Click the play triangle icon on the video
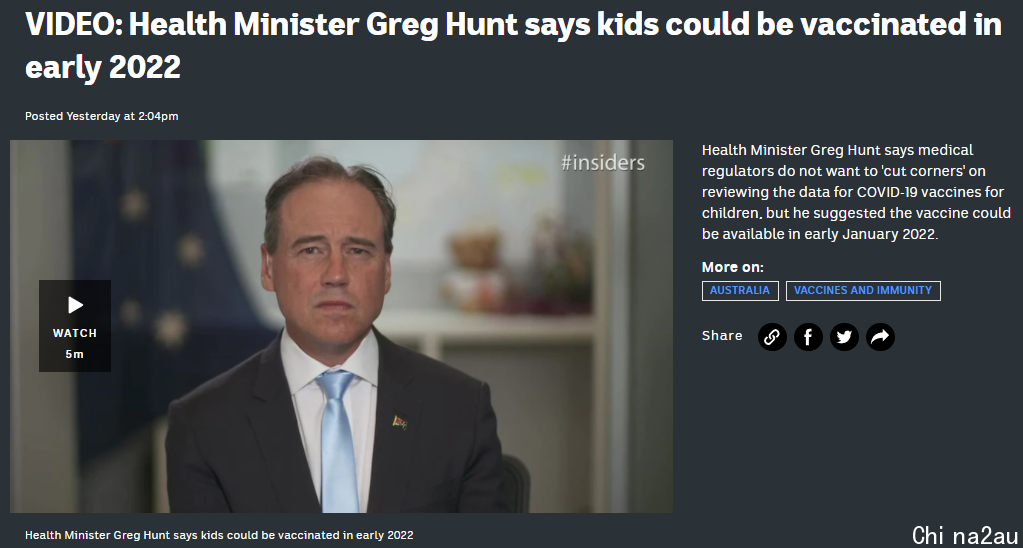Image resolution: width=1023 pixels, height=548 pixels. (x=76, y=305)
